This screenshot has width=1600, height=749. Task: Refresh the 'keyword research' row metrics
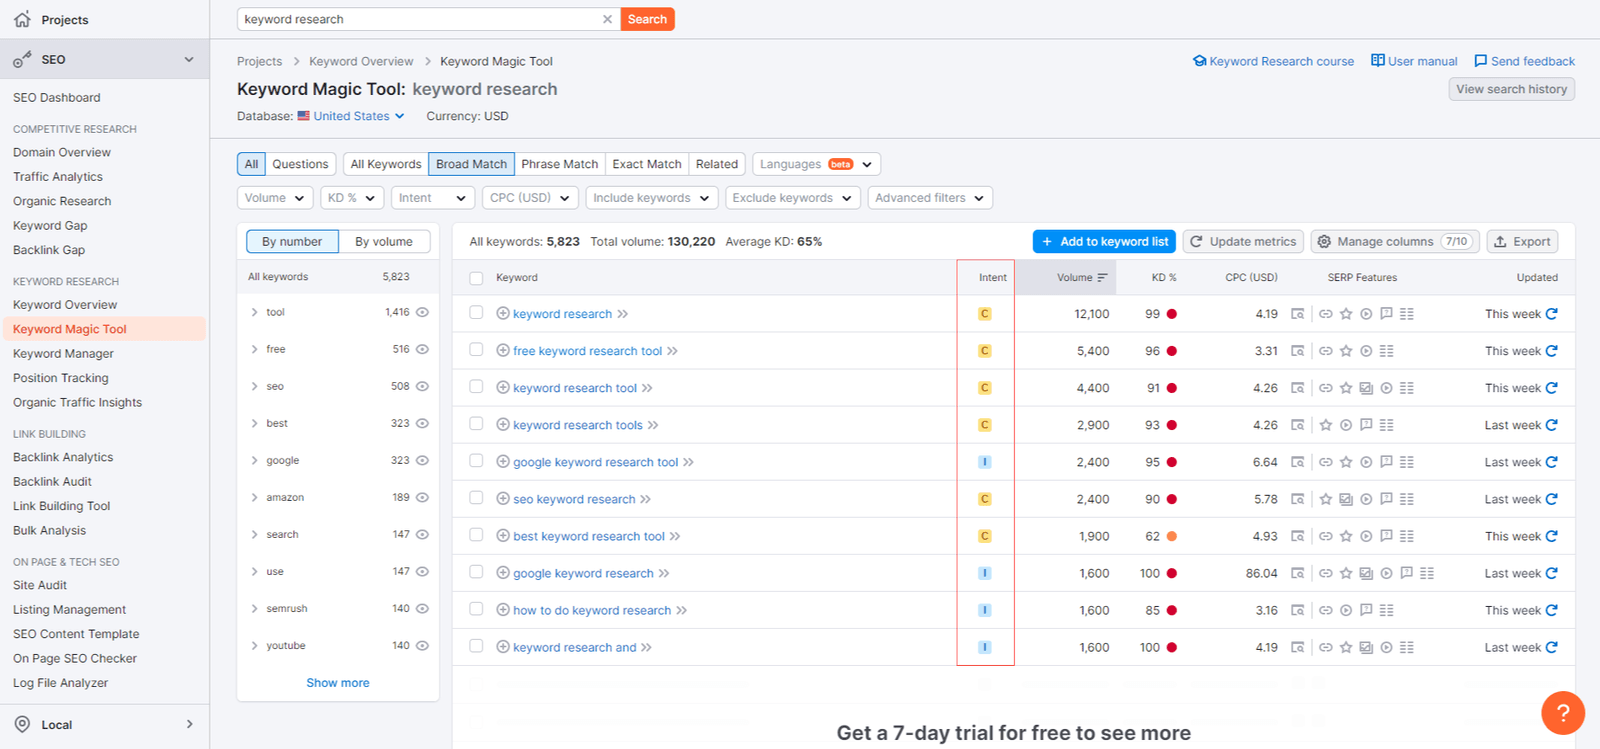(x=1552, y=314)
